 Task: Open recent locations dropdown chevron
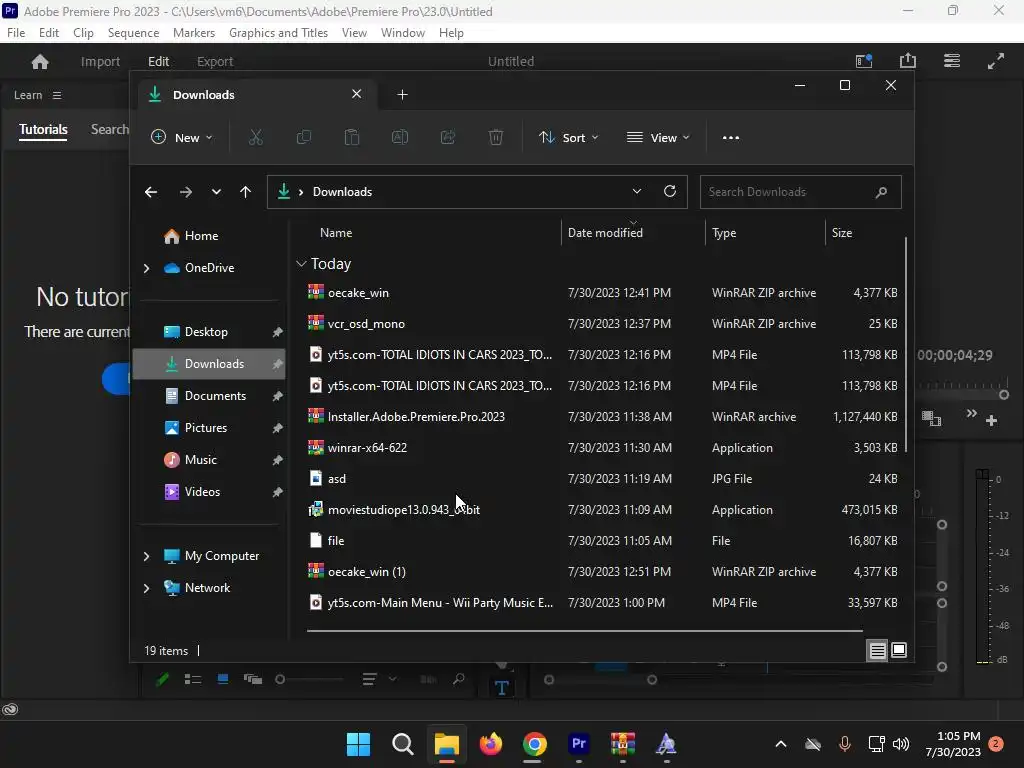216,192
